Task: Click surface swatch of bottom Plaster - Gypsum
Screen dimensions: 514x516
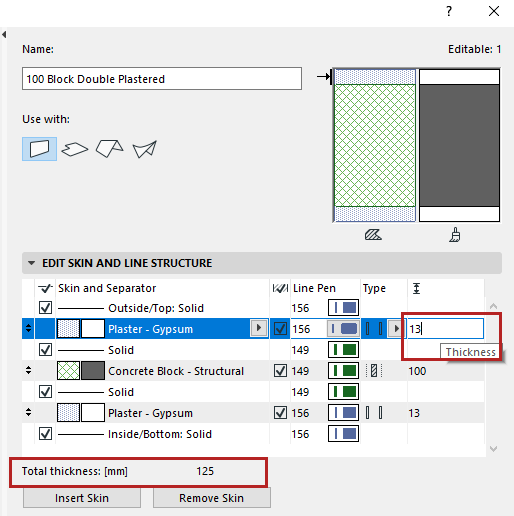Action: 93,413
